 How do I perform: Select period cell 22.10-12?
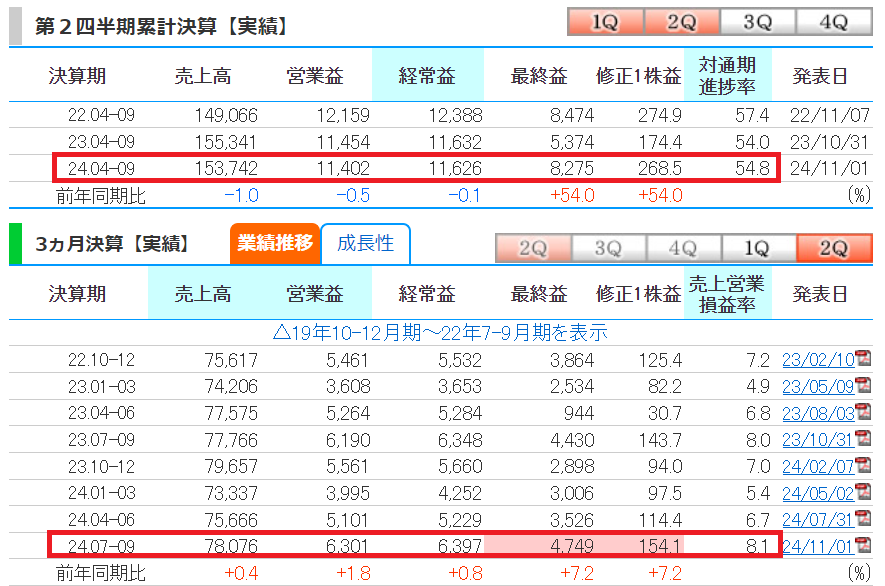point(102,360)
